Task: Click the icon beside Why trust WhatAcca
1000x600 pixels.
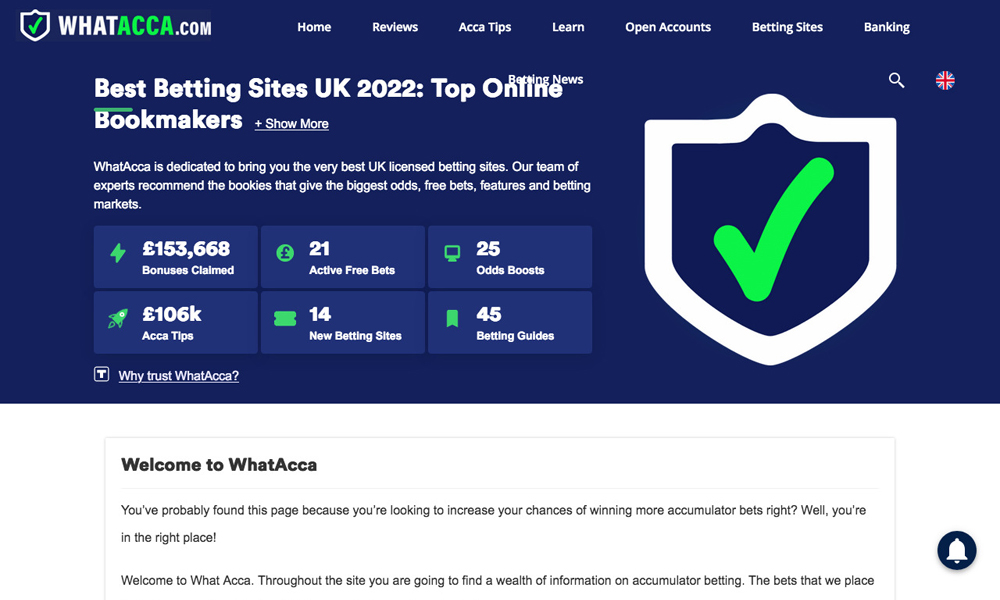Action: pyautogui.click(x=101, y=375)
